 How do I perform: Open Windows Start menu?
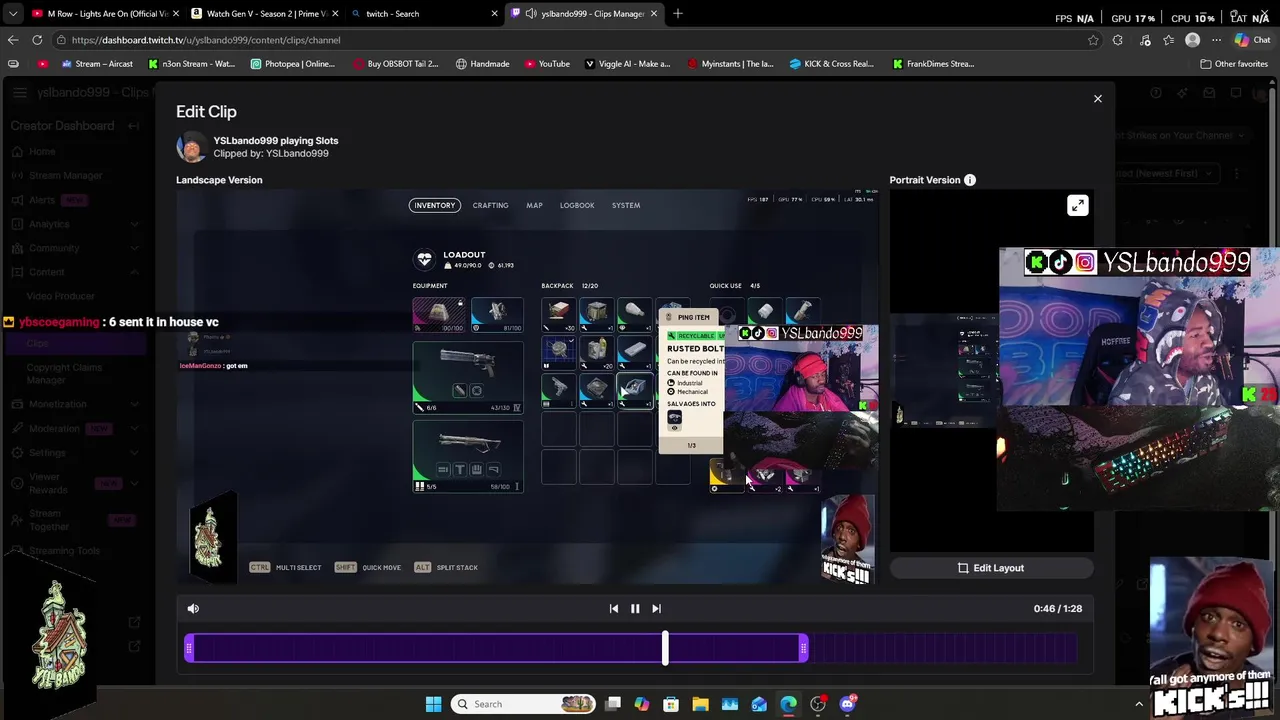point(433,704)
